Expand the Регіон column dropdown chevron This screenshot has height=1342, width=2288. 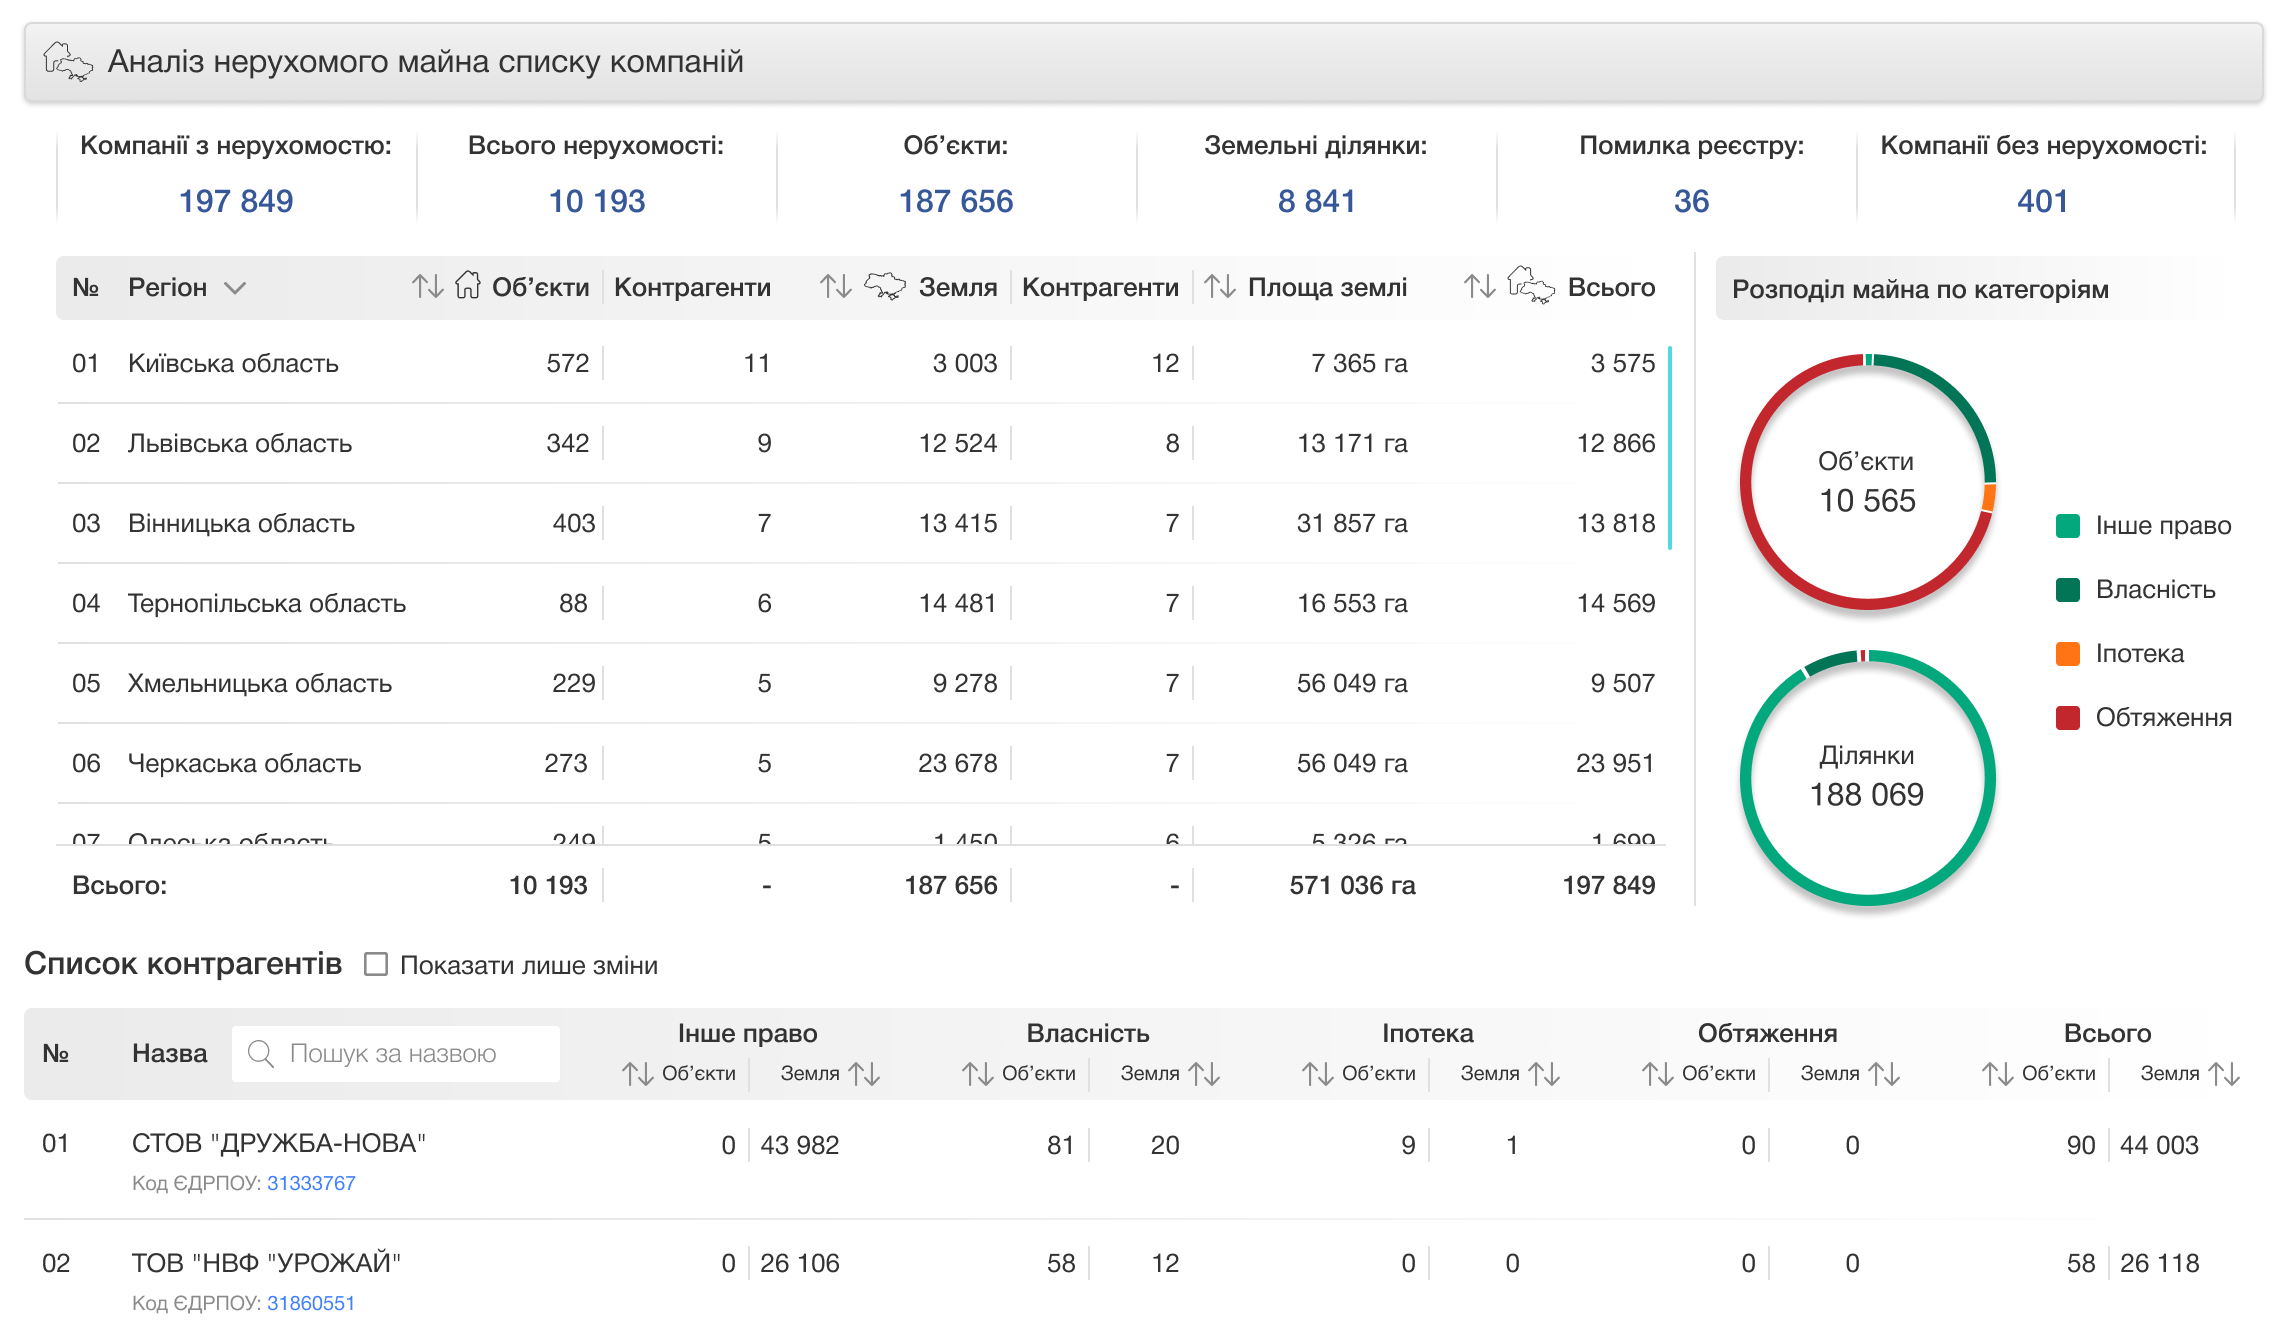[x=235, y=288]
